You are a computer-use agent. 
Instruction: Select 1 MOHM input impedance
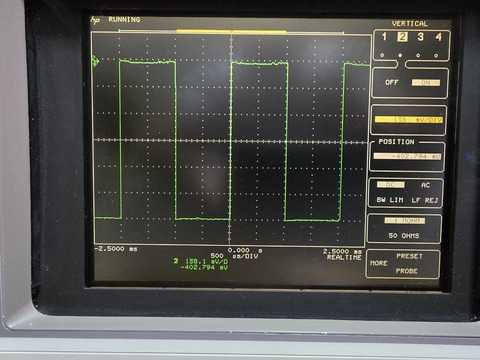pos(405,221)
